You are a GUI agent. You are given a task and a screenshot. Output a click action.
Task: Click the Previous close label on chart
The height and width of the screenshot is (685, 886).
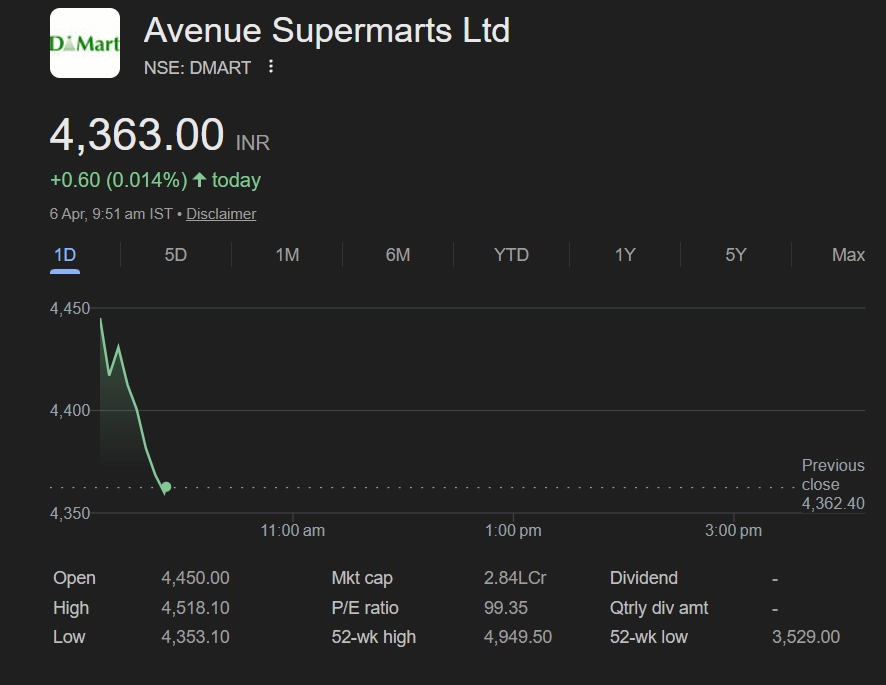(833, 475)
